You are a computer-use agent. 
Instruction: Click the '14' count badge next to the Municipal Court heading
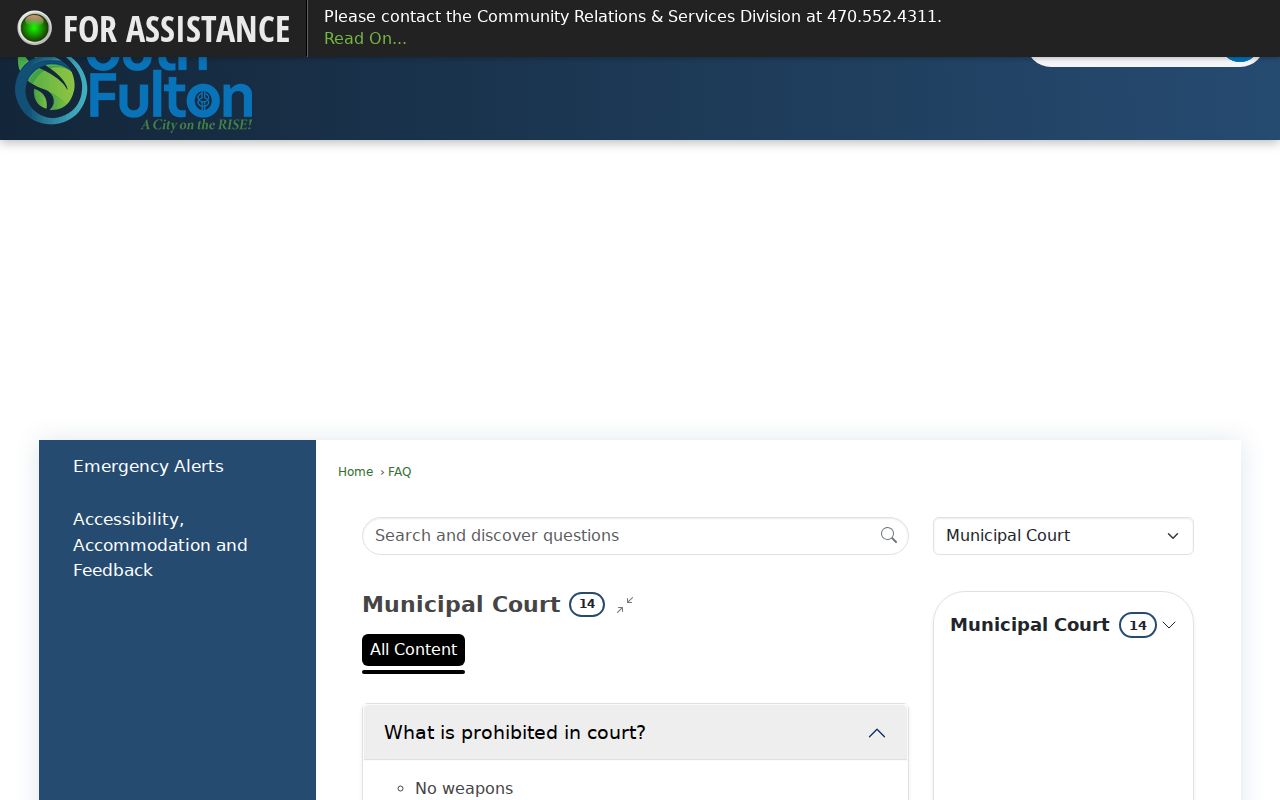pyautogui.click(x=587, y=604)
